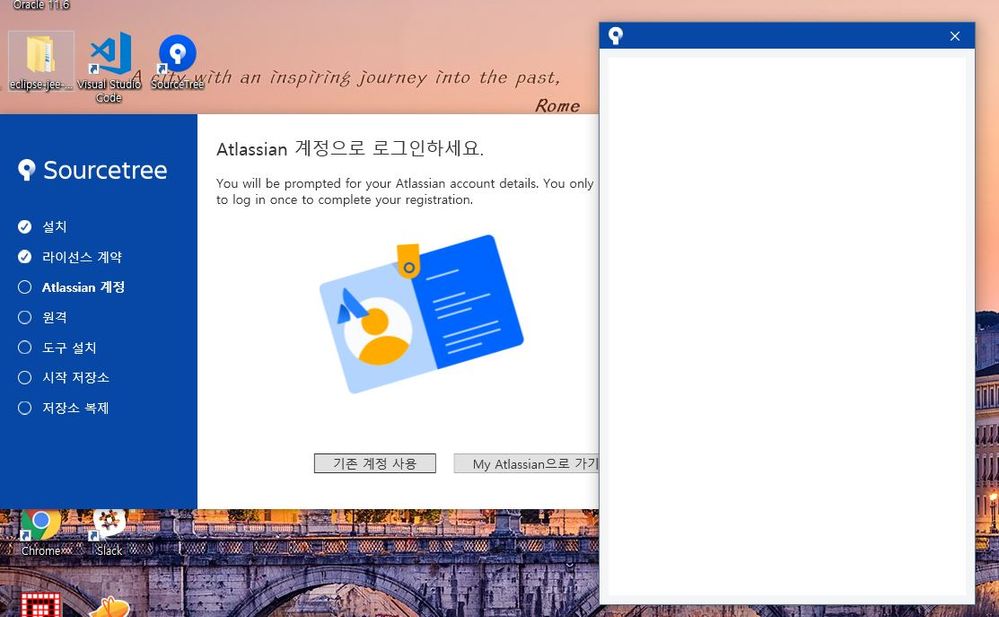Click the 라이선스 계약 step label
Image resolution: width=999 pixels, height=617 pixels.
[x=82, y=257]
